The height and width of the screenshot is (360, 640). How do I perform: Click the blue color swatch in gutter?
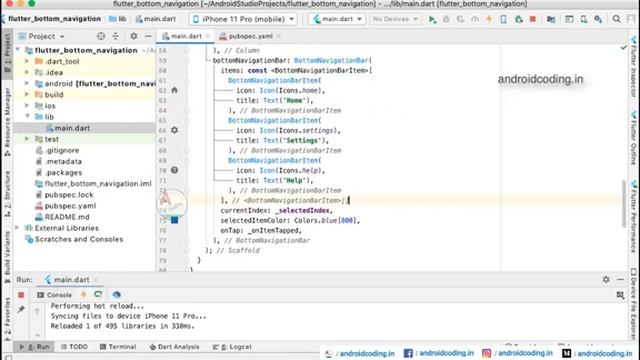[x=174, y=220]
